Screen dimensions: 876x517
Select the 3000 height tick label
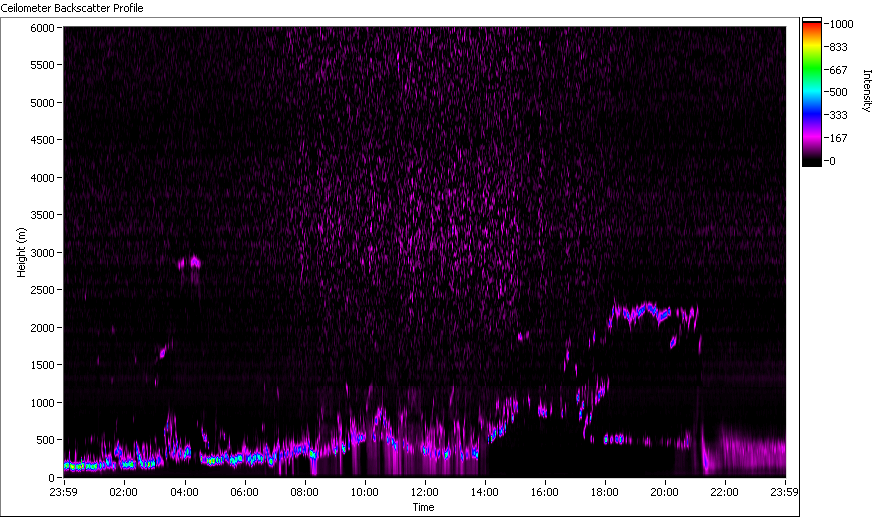coord(42,253)
